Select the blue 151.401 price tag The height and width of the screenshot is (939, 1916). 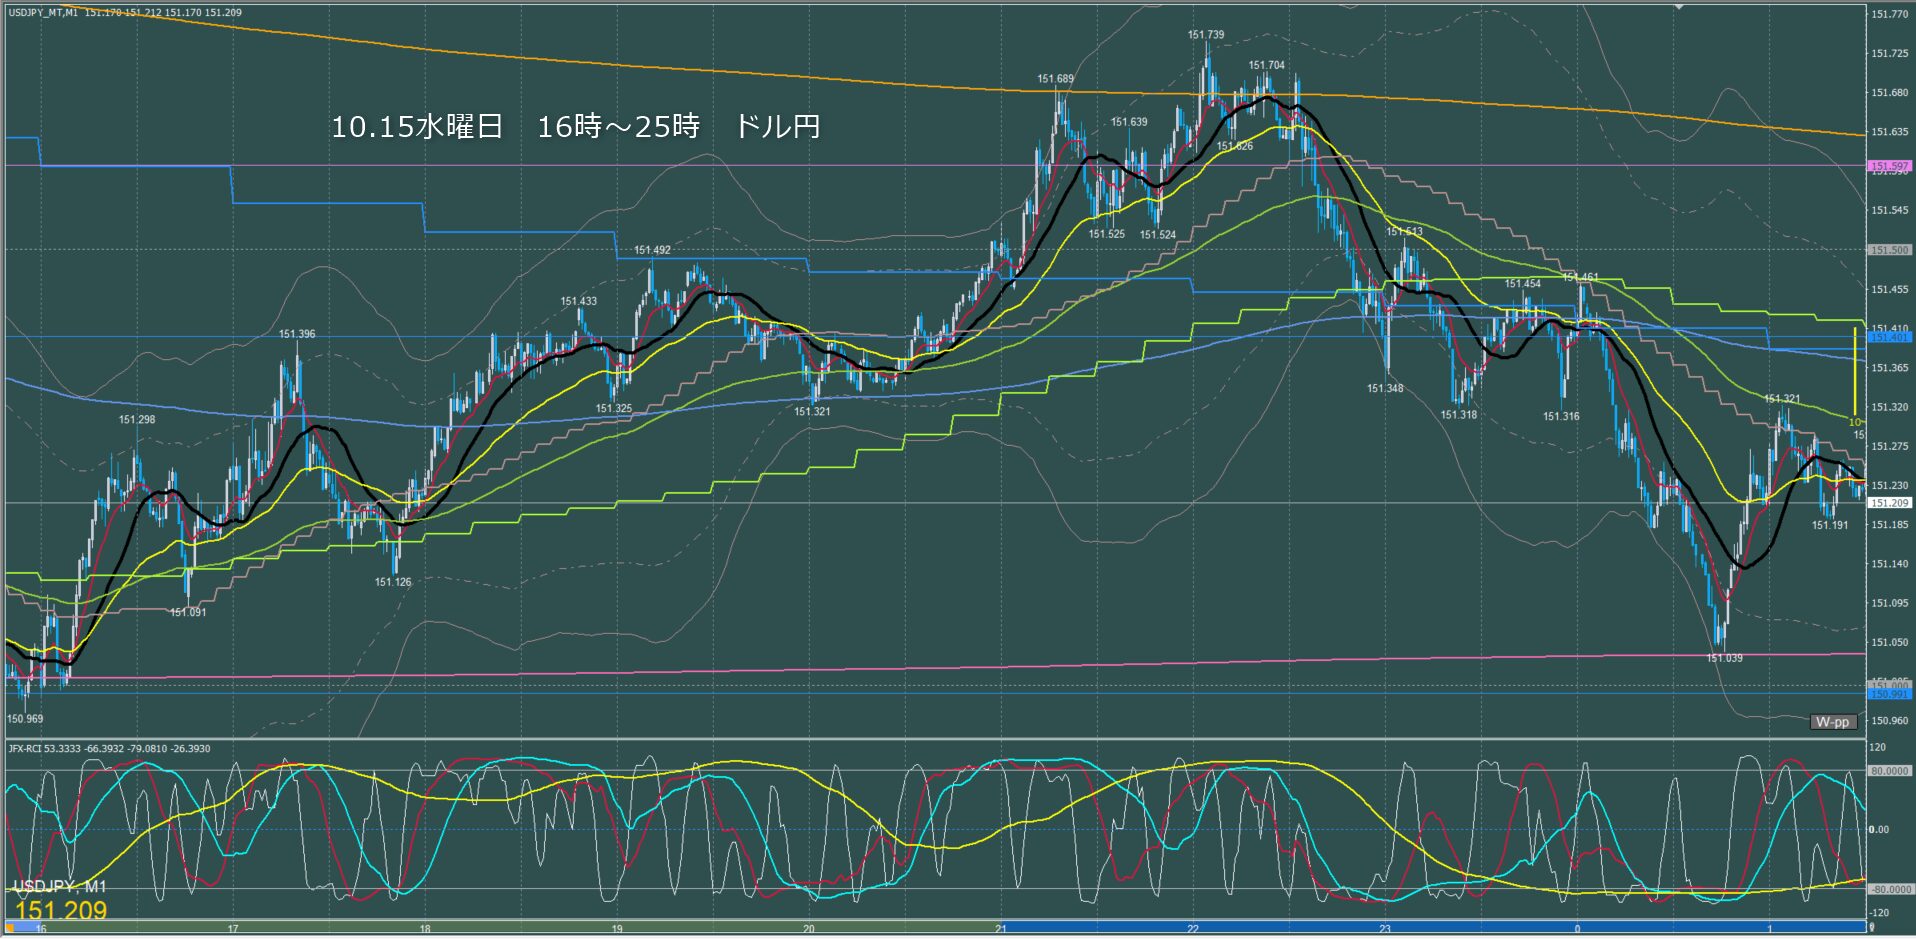(1889, 338)
